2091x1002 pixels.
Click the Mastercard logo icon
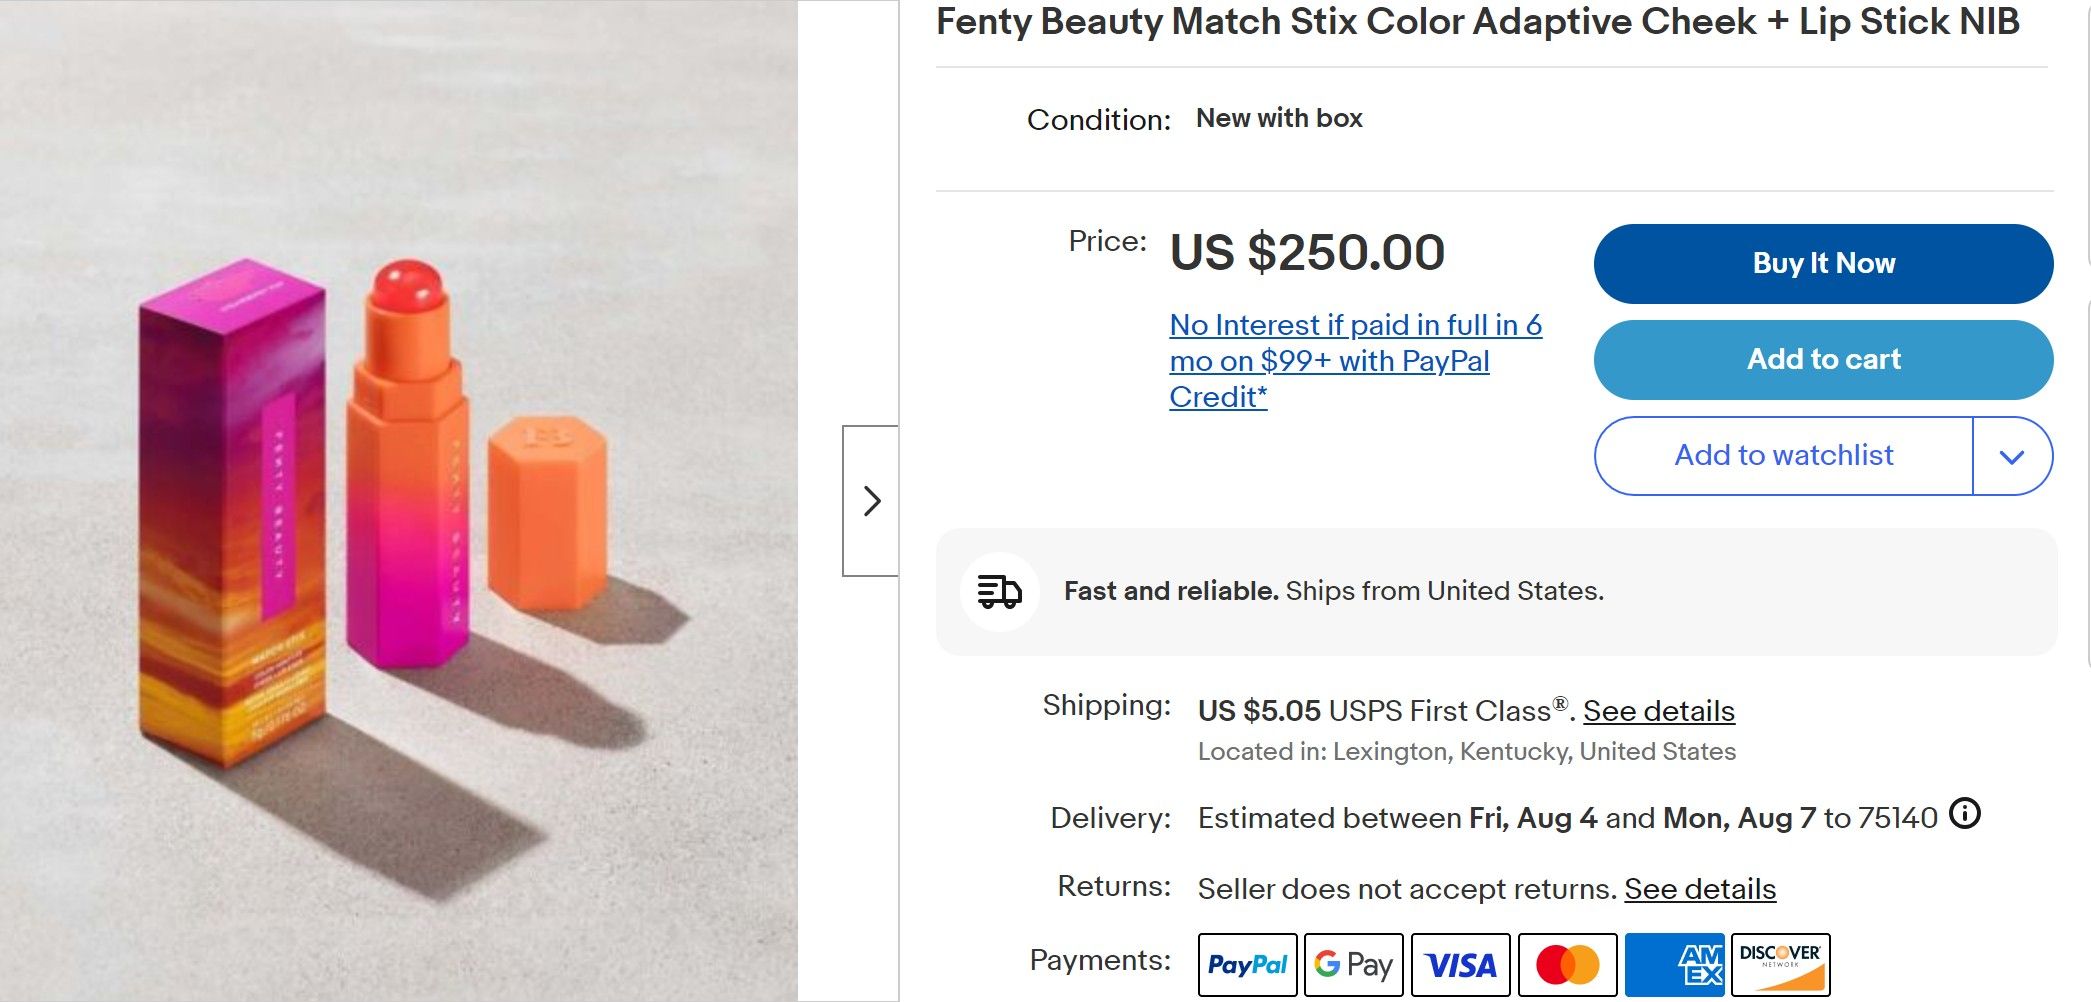click(x=1567, y=965)
